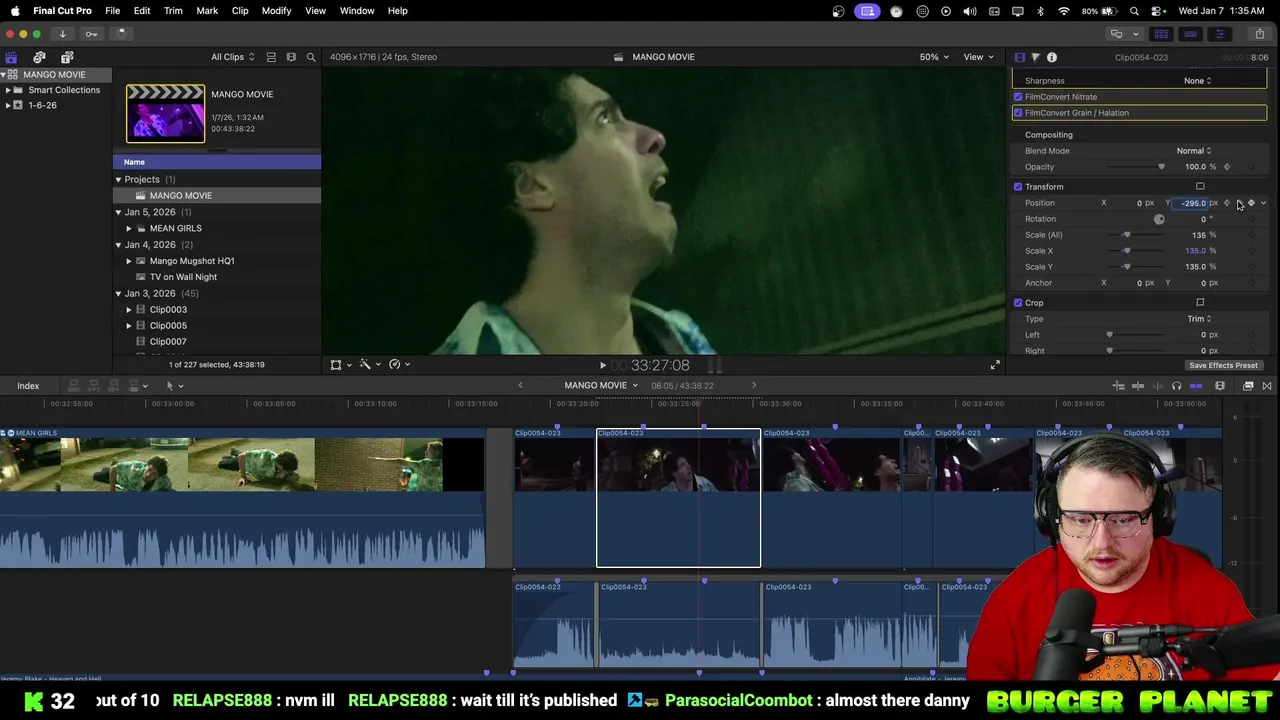Disable the FilmConvert Nitrate effect checkbox
Image resolution: width=1280 pixels, height=720 pixels.
1018,97
